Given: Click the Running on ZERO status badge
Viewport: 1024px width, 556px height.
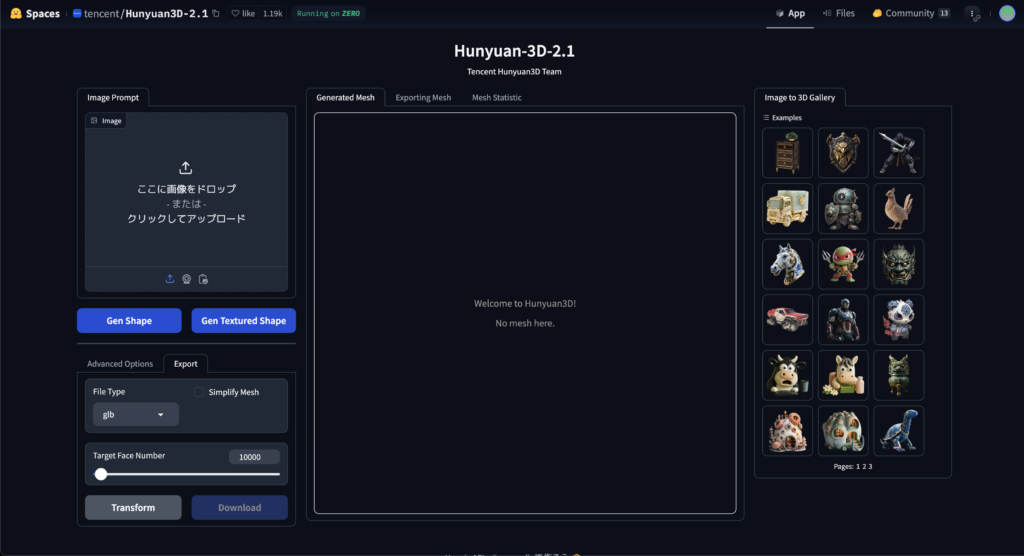Looking at the screenshot, I should click(328, 13).
